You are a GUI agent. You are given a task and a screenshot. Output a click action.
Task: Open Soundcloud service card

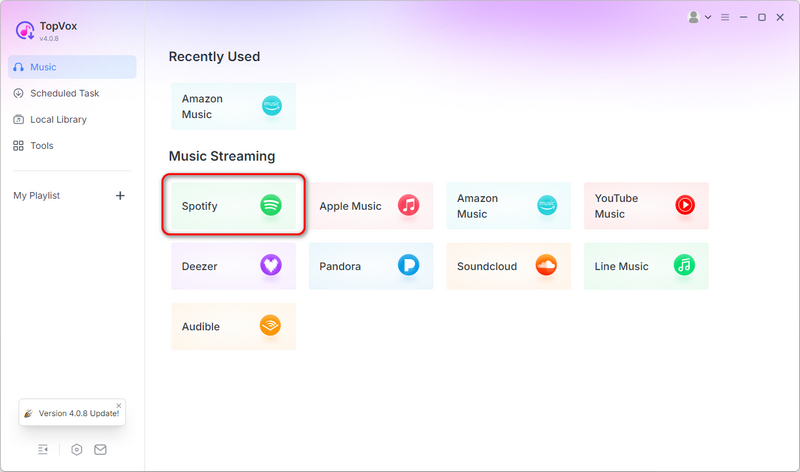pyautogui.click(x=509, y=266)
